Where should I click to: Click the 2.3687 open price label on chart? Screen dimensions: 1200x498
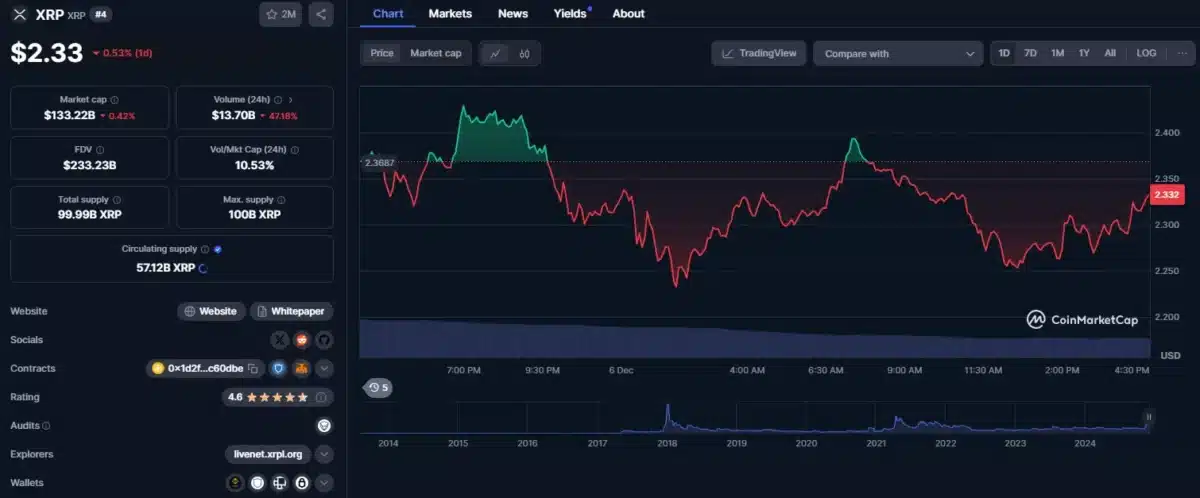(379, 162)
